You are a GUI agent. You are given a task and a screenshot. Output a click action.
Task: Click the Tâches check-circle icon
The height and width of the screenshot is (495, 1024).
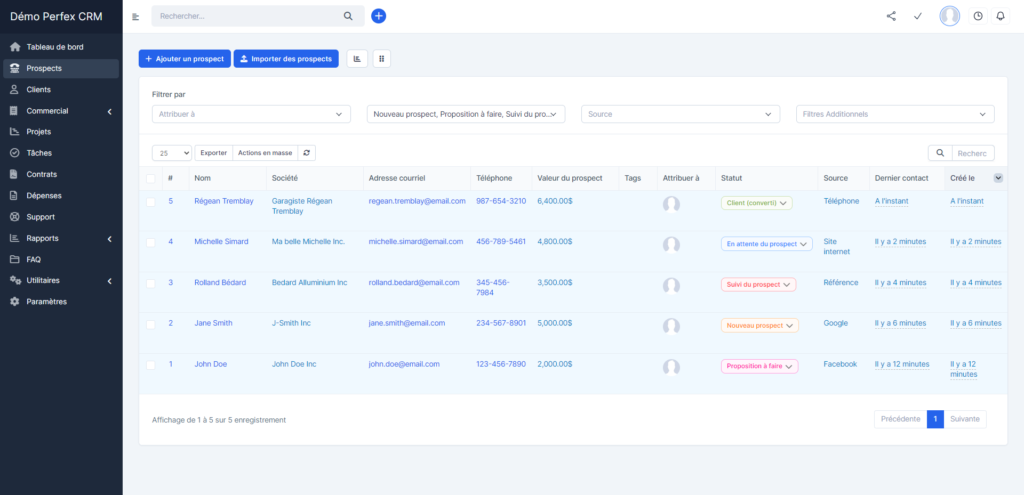coord(15,153)
